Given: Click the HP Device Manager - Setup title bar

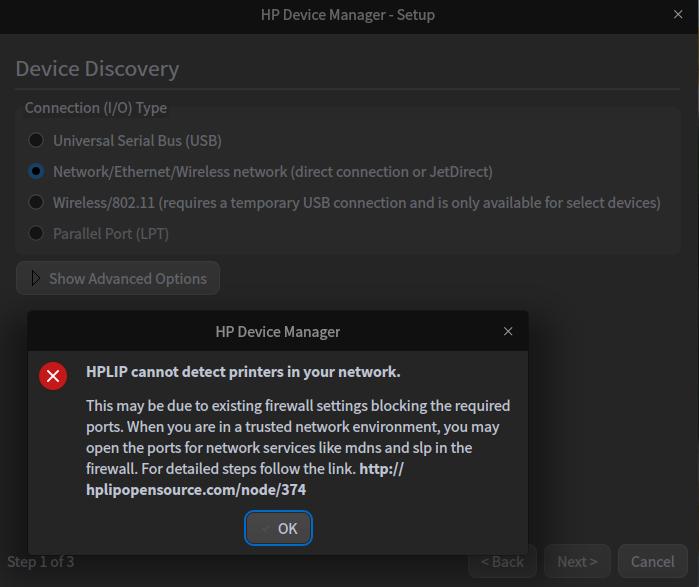Looking at the screenshot, I should (347, 15).
